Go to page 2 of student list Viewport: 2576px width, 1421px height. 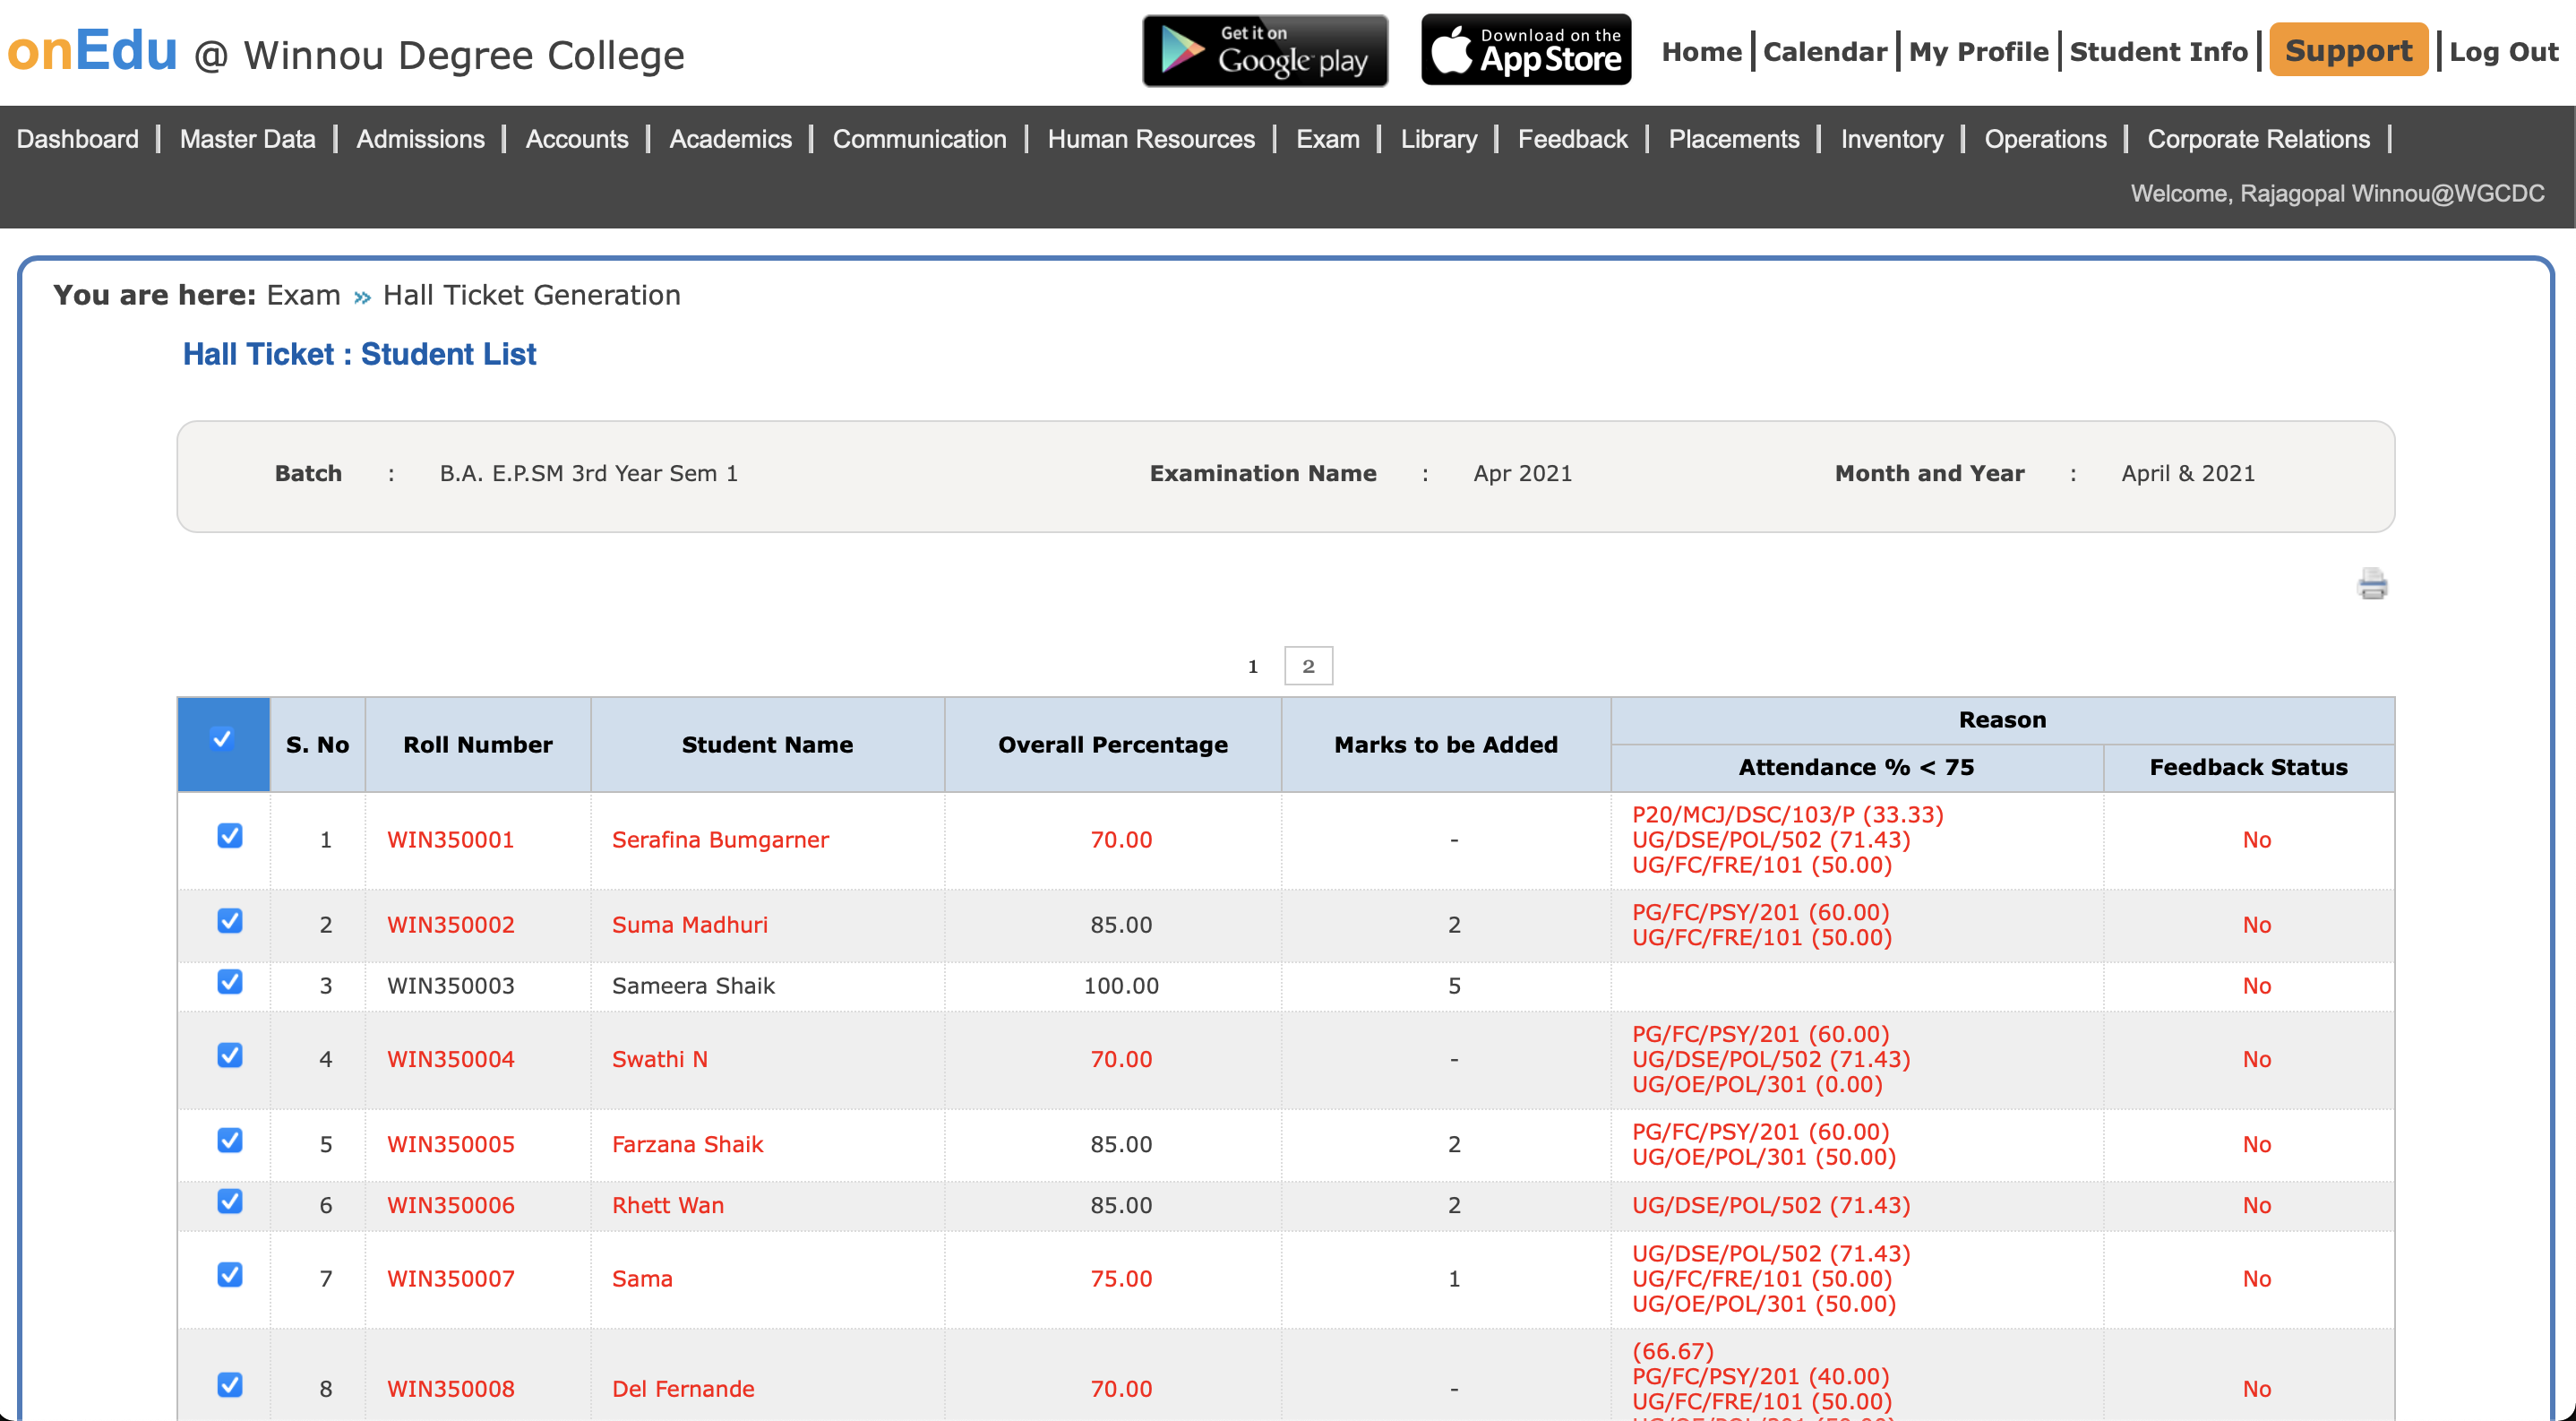(1308, 667)
